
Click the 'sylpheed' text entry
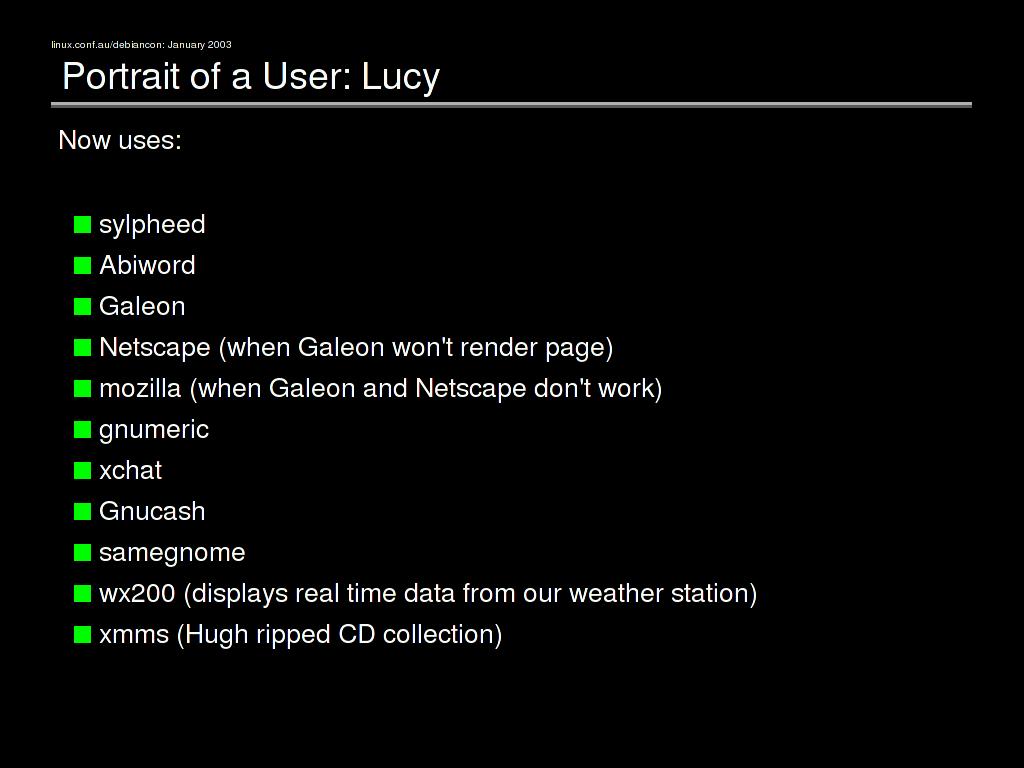[x=152, y=224]
